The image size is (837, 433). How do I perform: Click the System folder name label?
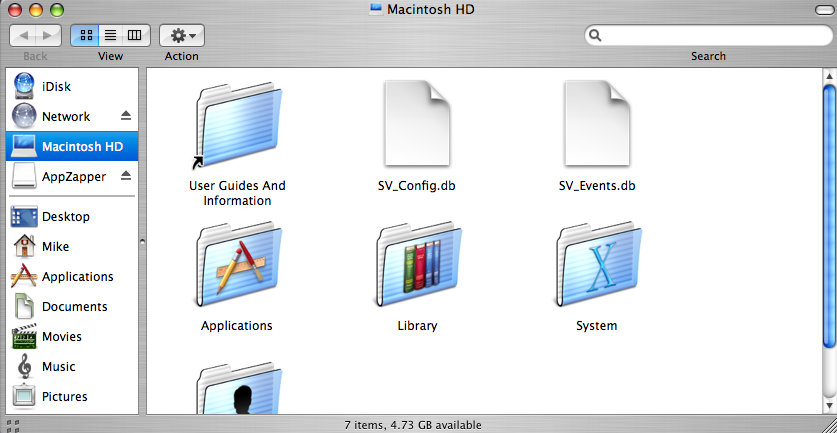[597, 325]
